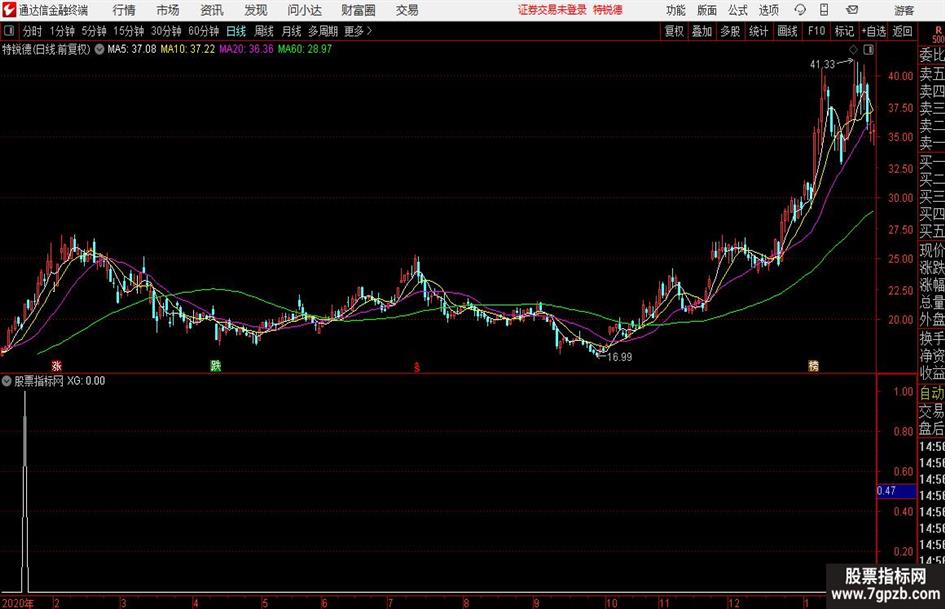
Task: Click the 涨 marker at chart bottom
Action: pos(57,365)
